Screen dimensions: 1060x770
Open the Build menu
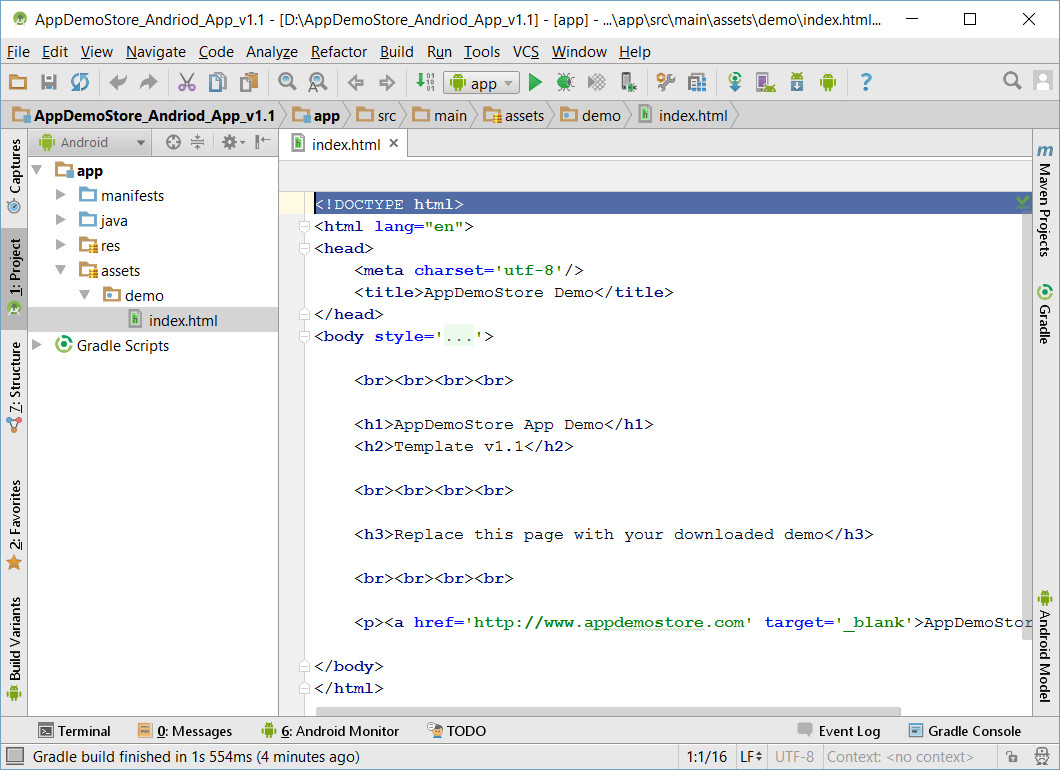pyautogui.click(x=396, y=51)
